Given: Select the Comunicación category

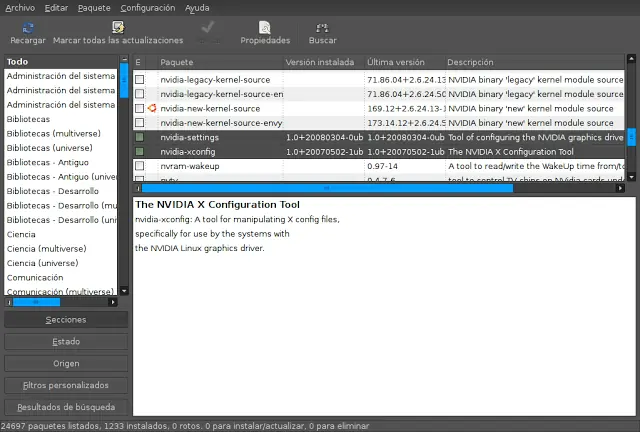Looking at the screenshot, I should [61, 278].
